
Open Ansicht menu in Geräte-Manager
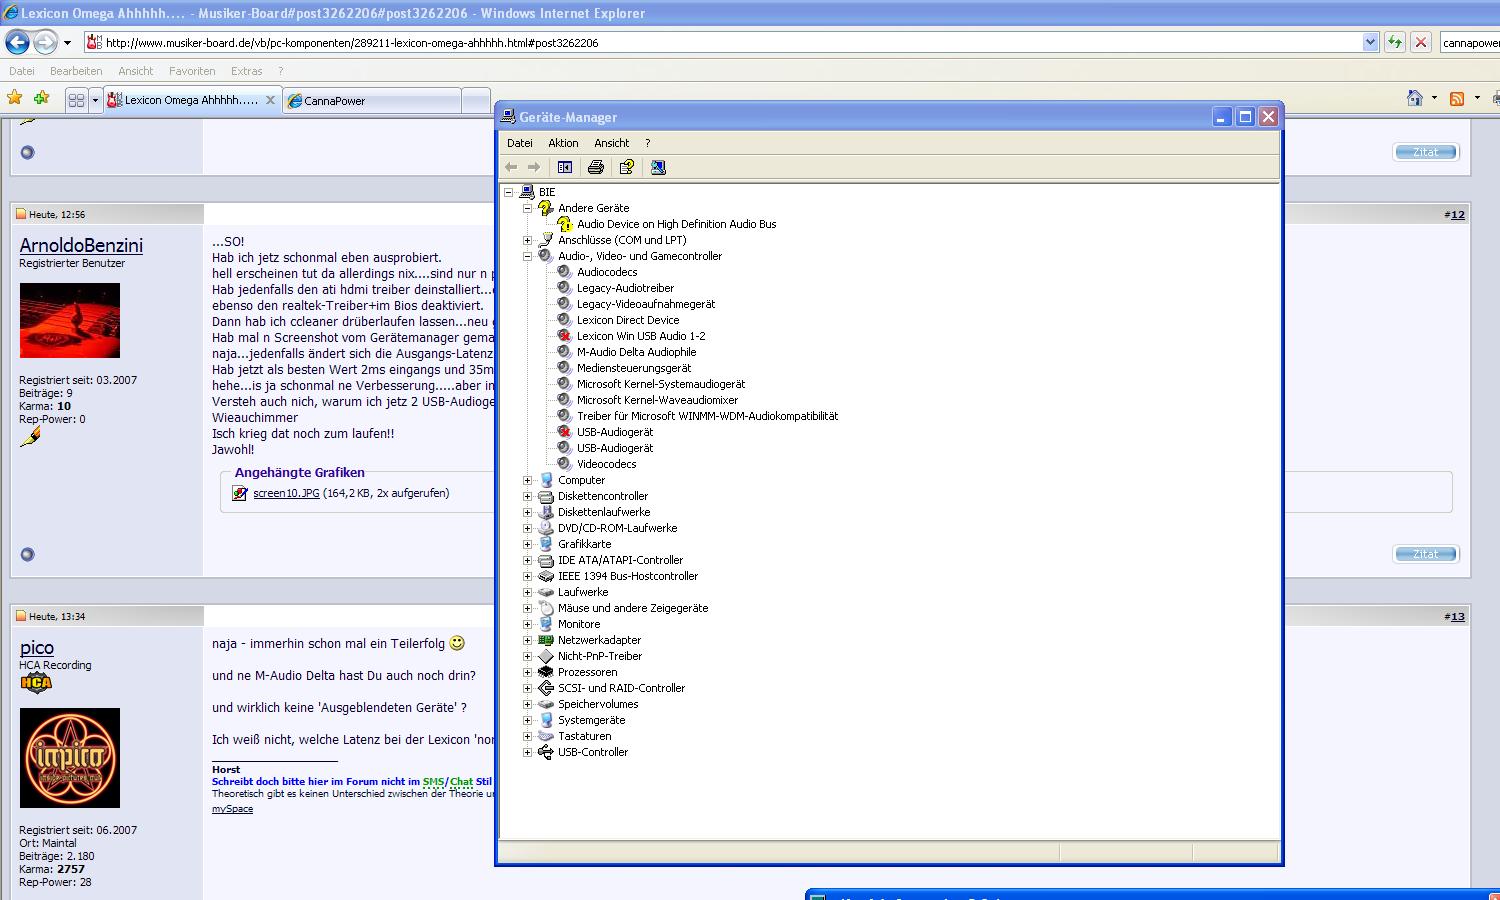612,143
